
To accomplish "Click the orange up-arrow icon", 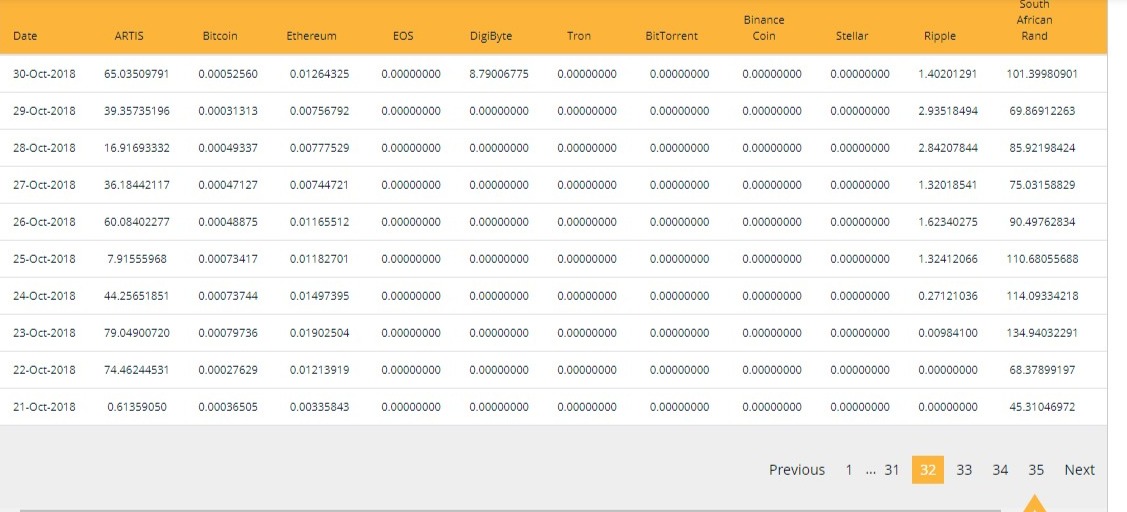I will (1034, 503).
